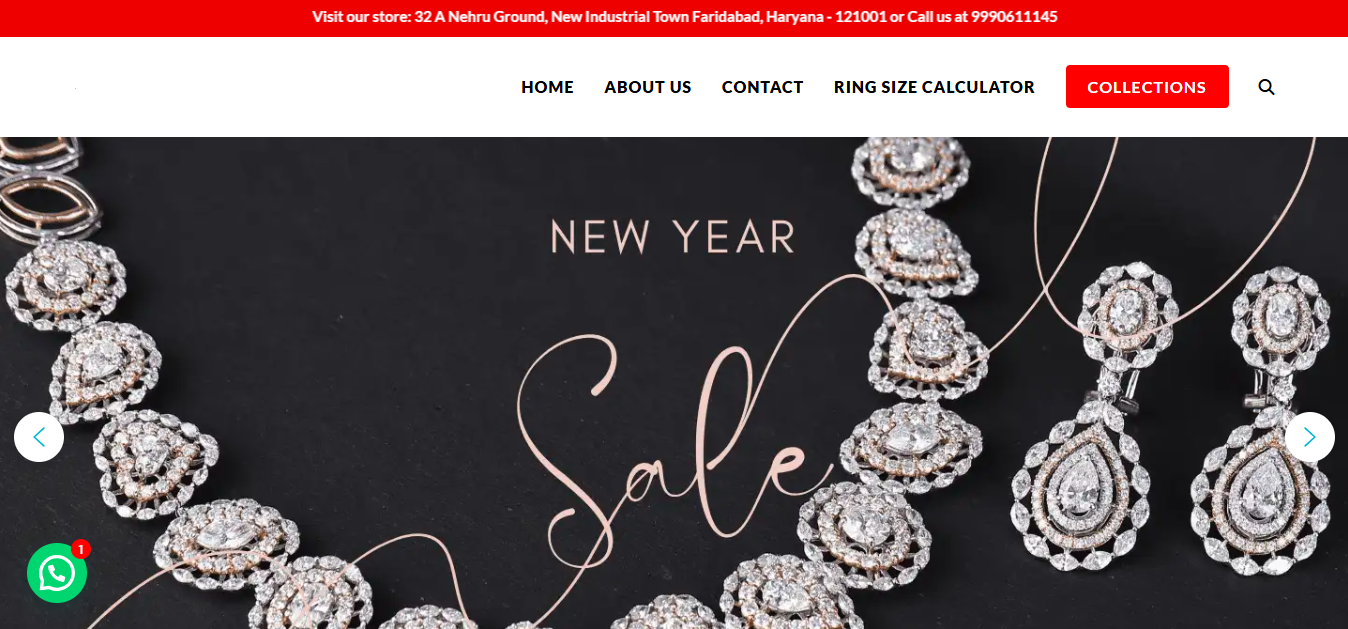Open the search magnifier icon
This screenshot has height=629, width=1348.
1266,87
